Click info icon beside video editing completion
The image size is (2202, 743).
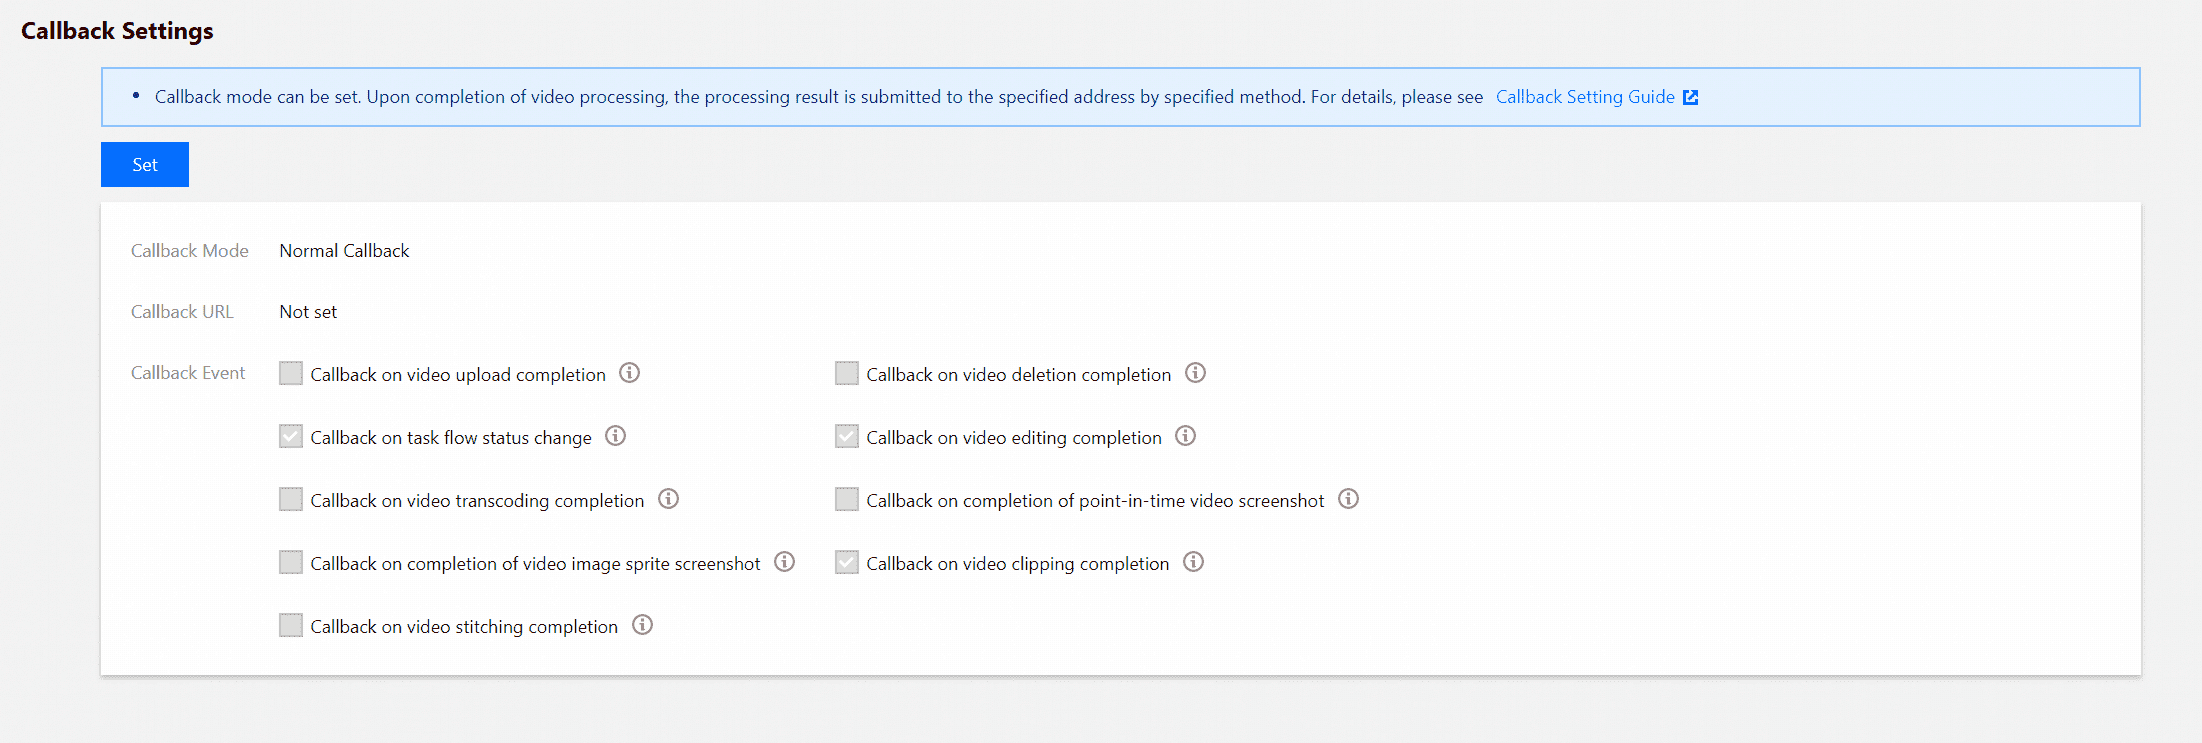1186,436
